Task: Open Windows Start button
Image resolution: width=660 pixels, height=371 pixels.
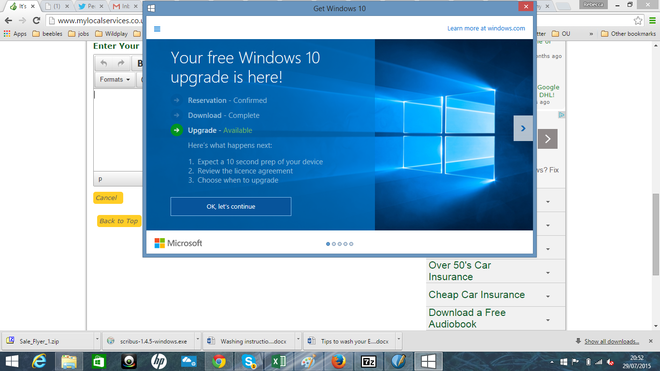Action: pyautogui.click(x=12, y=361)
